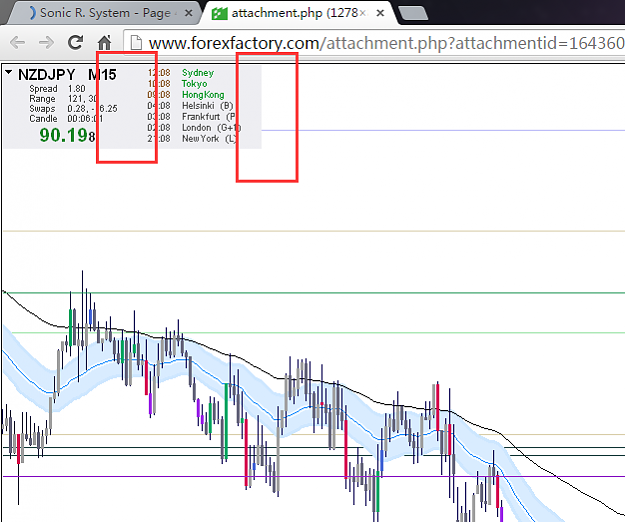Expand the NZDJPY chart triangle arrow
The width and height of the screenshot is (625, 522).
pyautogui.click(x=8, y=72)
